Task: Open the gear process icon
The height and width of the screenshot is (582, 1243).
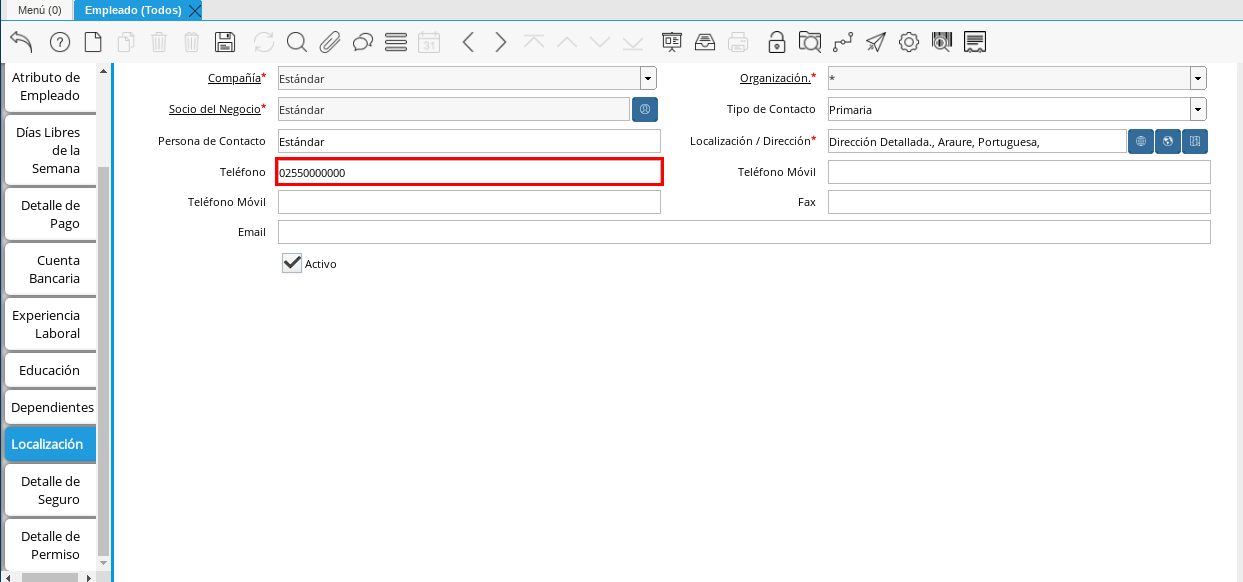Action: point(909,42)
